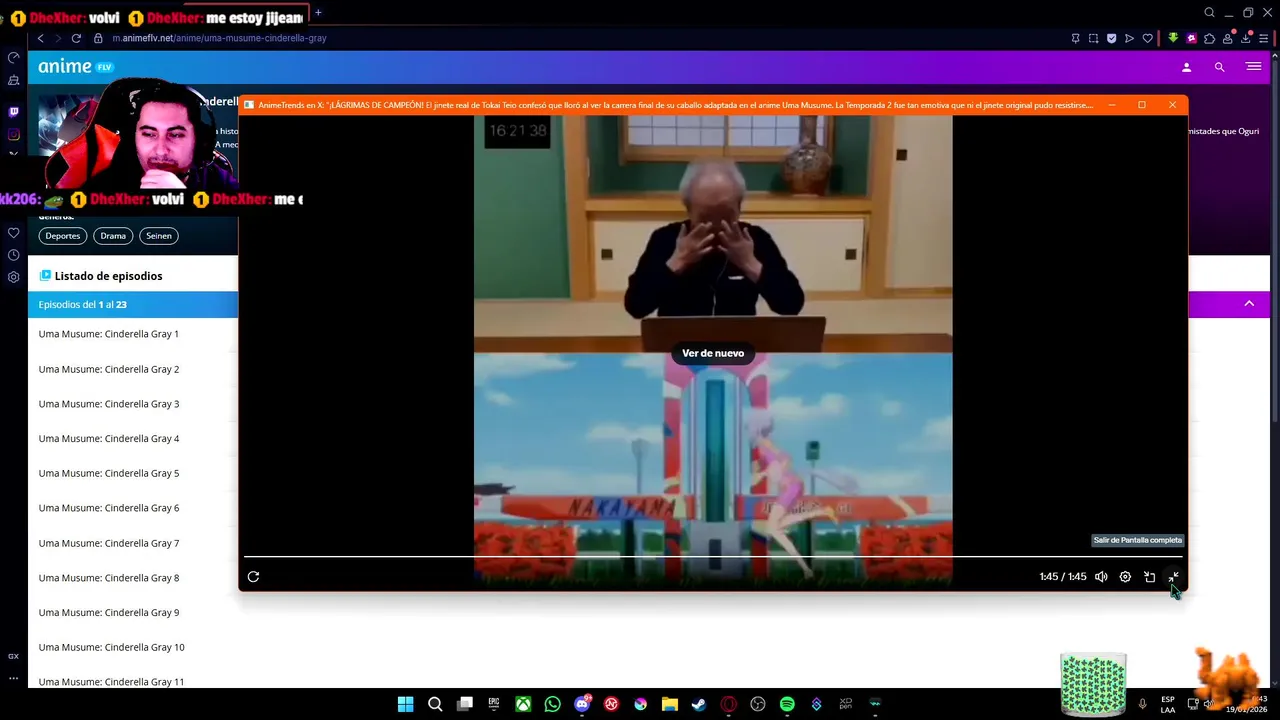Click the send/flow arrow icon in the toolbar
1280x720 pixels.
1129,38
